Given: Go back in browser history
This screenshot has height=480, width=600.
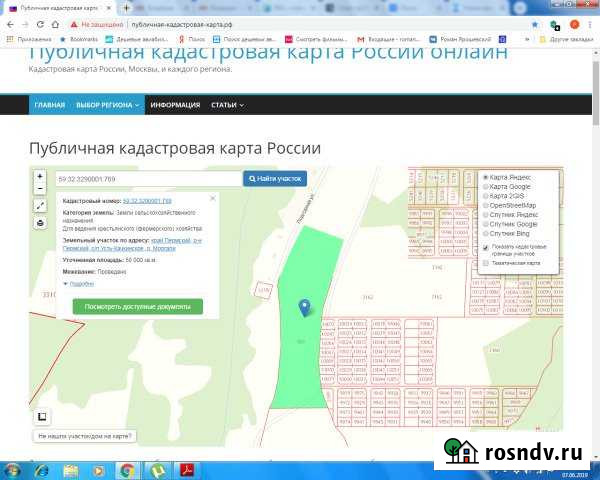Looking at the screenshot, I should tap(10, 24).
